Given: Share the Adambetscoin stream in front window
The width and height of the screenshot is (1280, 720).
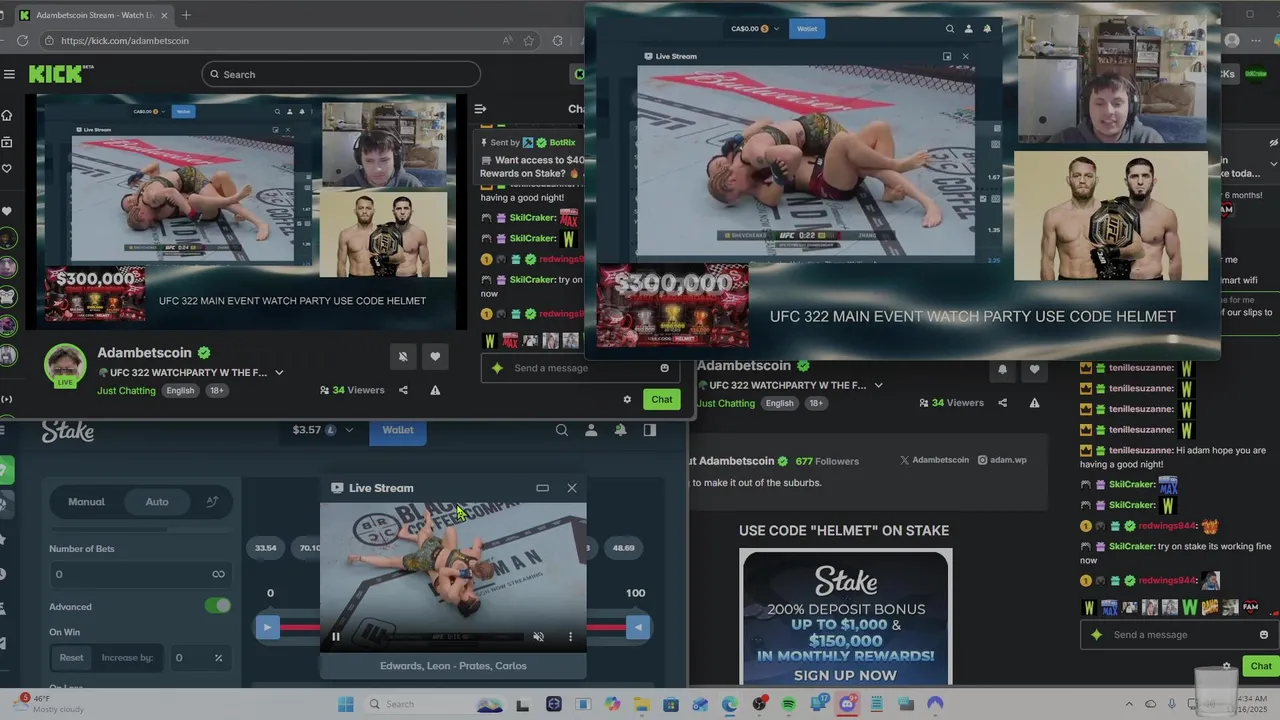Looking at the screenshot, I should point(403,390).
